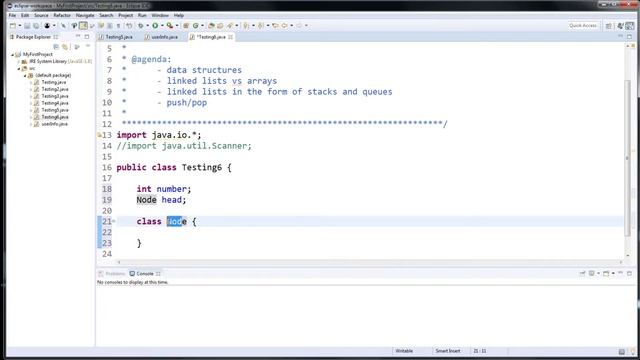Click the green Run button icon
The height and width of the screenshot is (360, 640).
155,25
